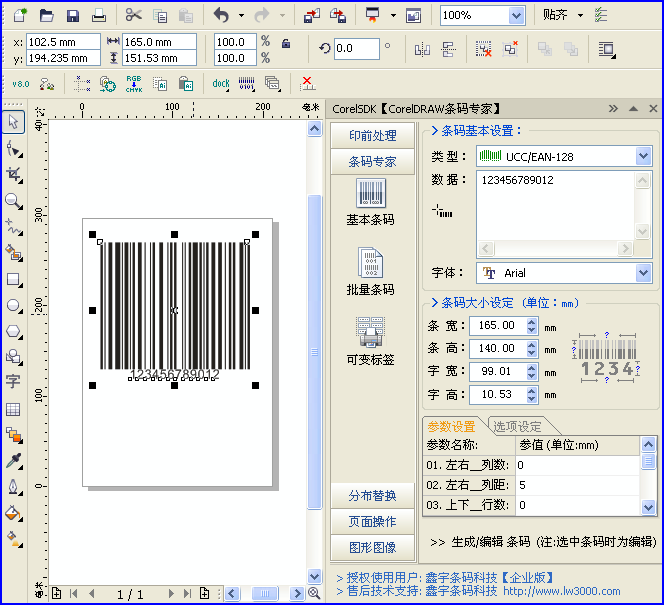Click the canvas horizontal scrollbar thumb
The image size is (664, 605).
265,594
